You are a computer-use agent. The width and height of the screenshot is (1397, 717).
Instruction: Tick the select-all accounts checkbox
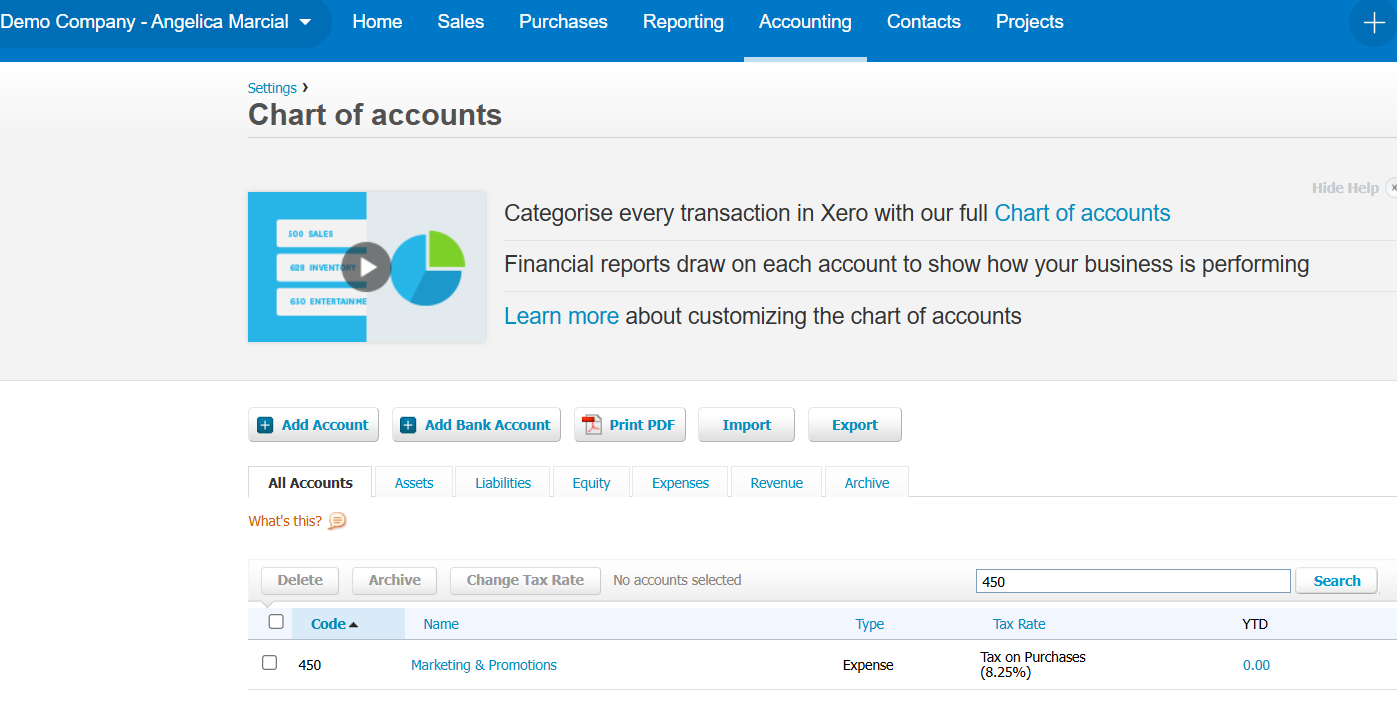click(276, 621)
